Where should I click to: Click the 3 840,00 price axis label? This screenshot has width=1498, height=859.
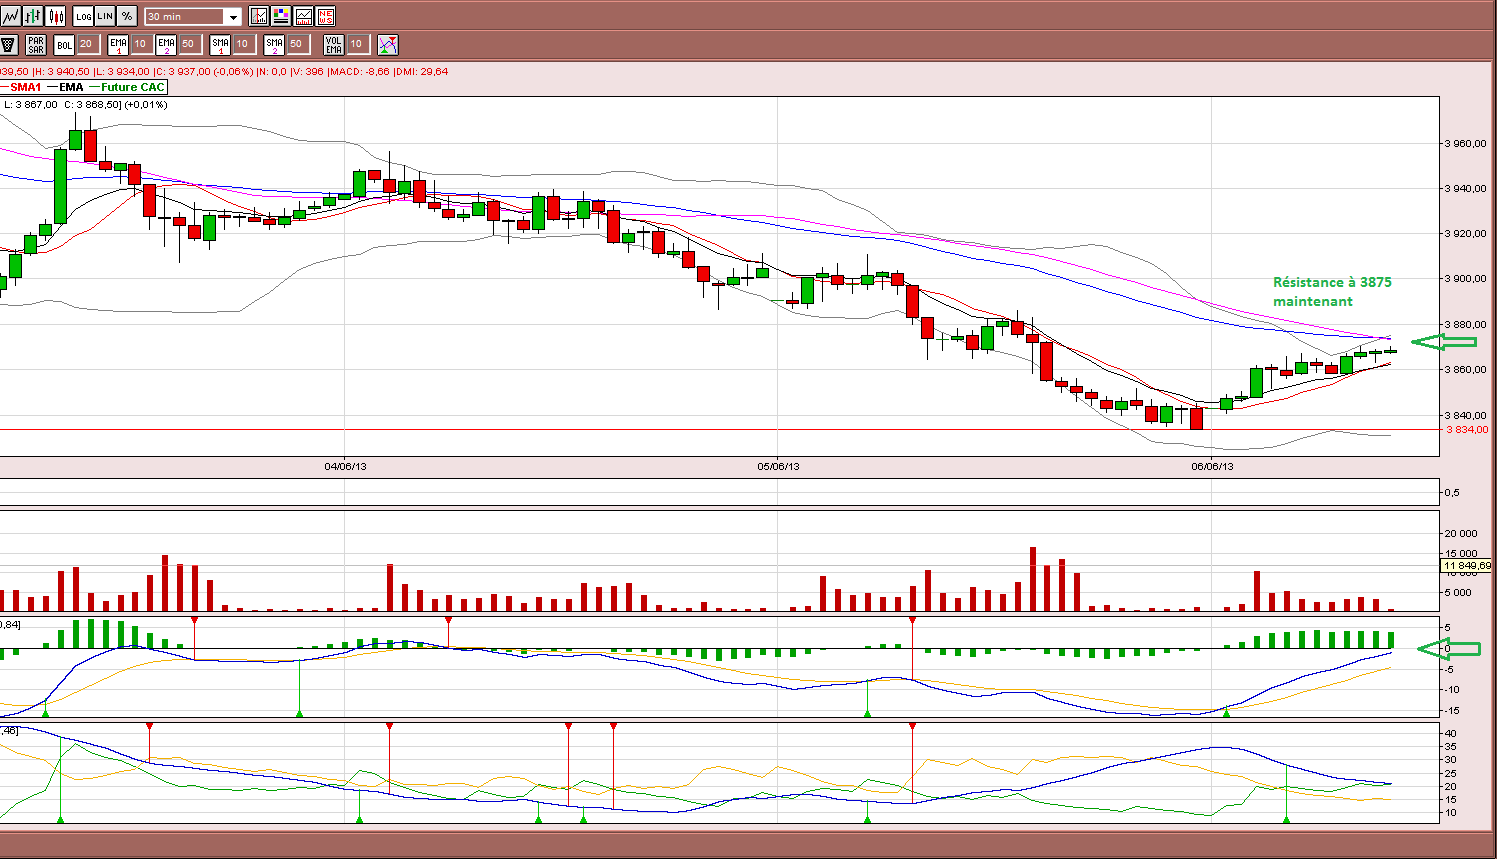click(1466, 415)
